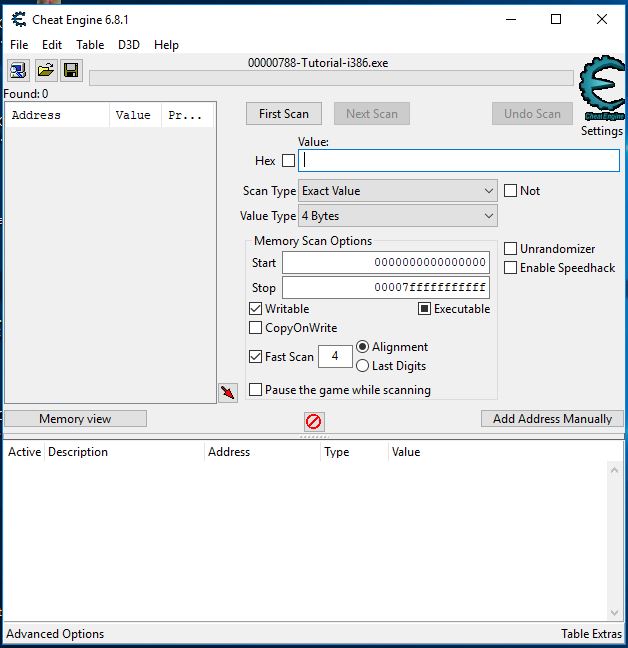Open the Help menu
The image size is (628, 648).
[166, 45]
